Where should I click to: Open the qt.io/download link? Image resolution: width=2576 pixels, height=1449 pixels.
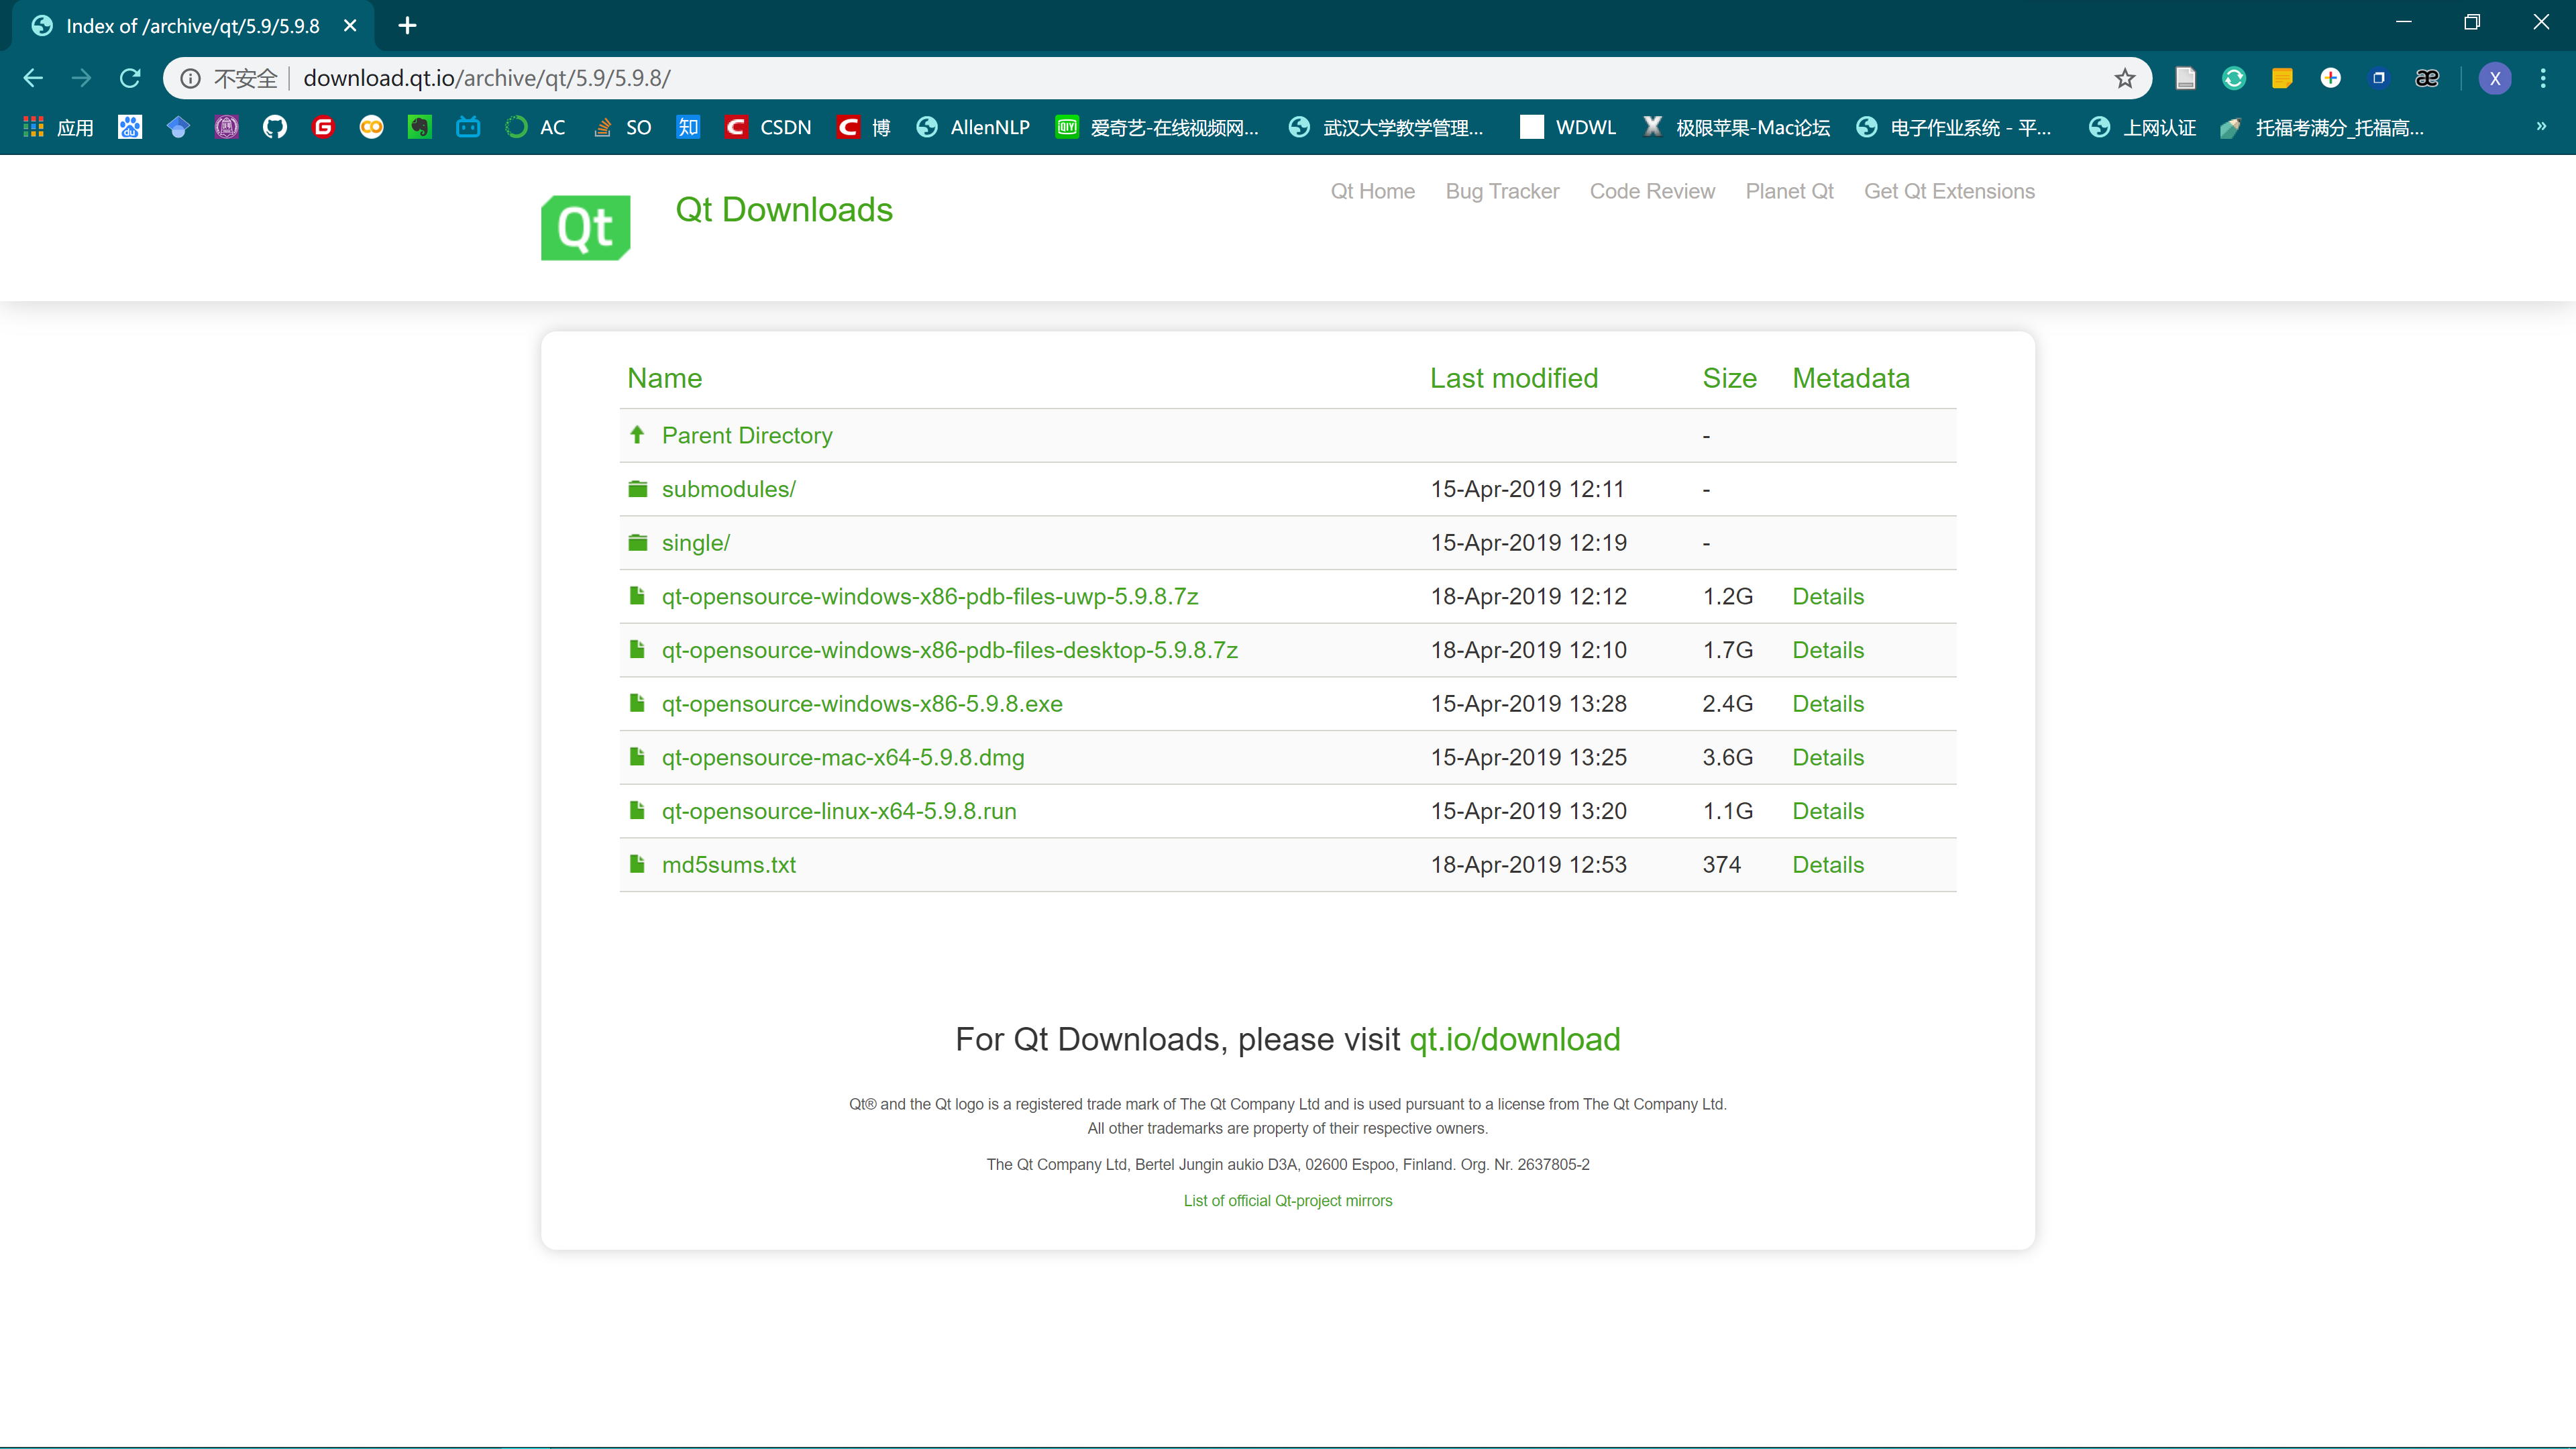pos(1514,1040)
